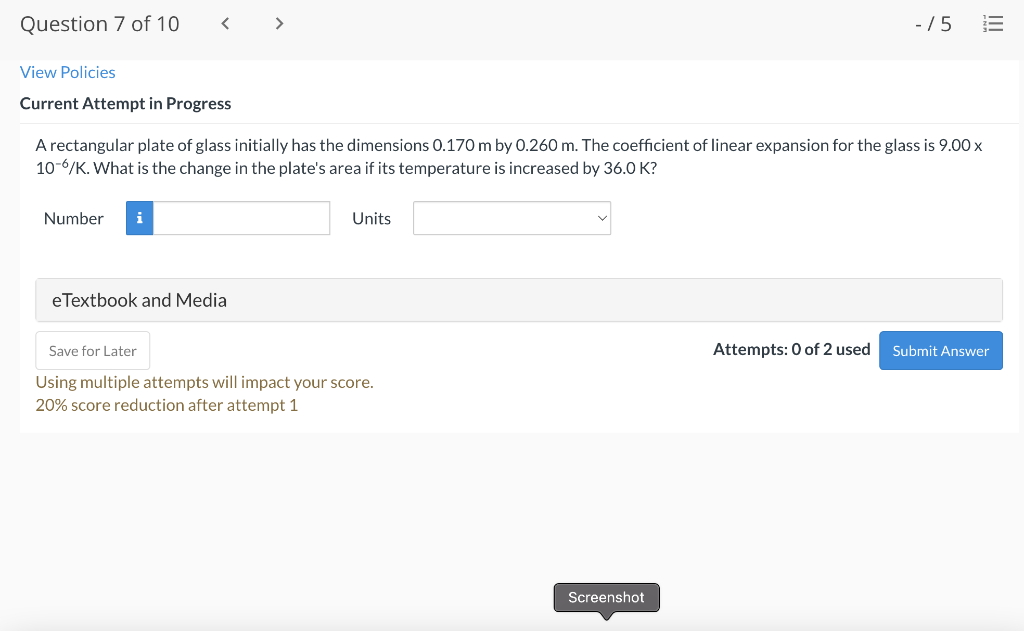The width and height of the screenshot is (1024, 631).
Task: Select the question navigator icon near the score
Action: pyautogui.click(x=993, y=23)
